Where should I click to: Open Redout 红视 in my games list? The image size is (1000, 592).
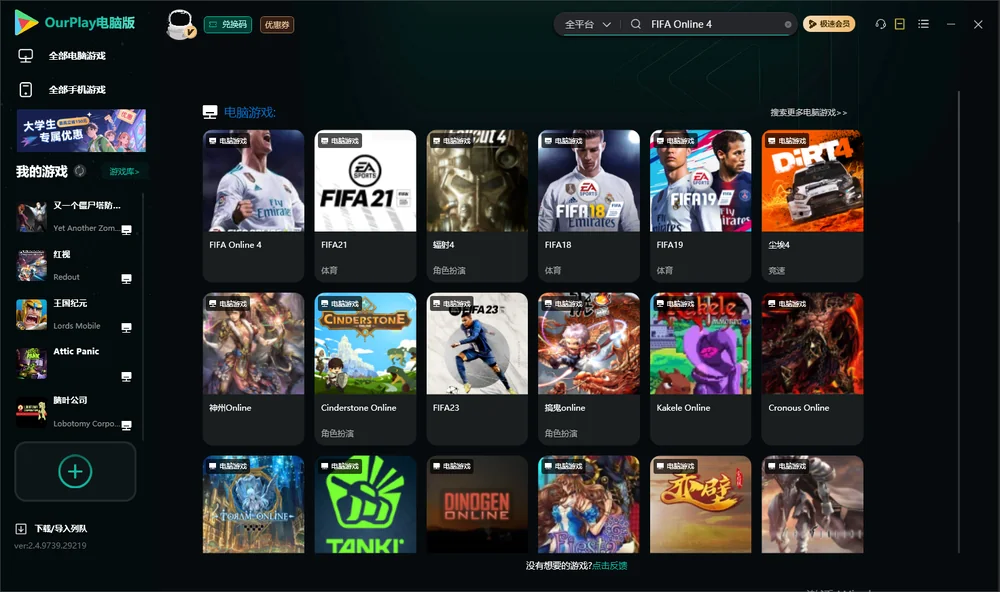point(75,266)
